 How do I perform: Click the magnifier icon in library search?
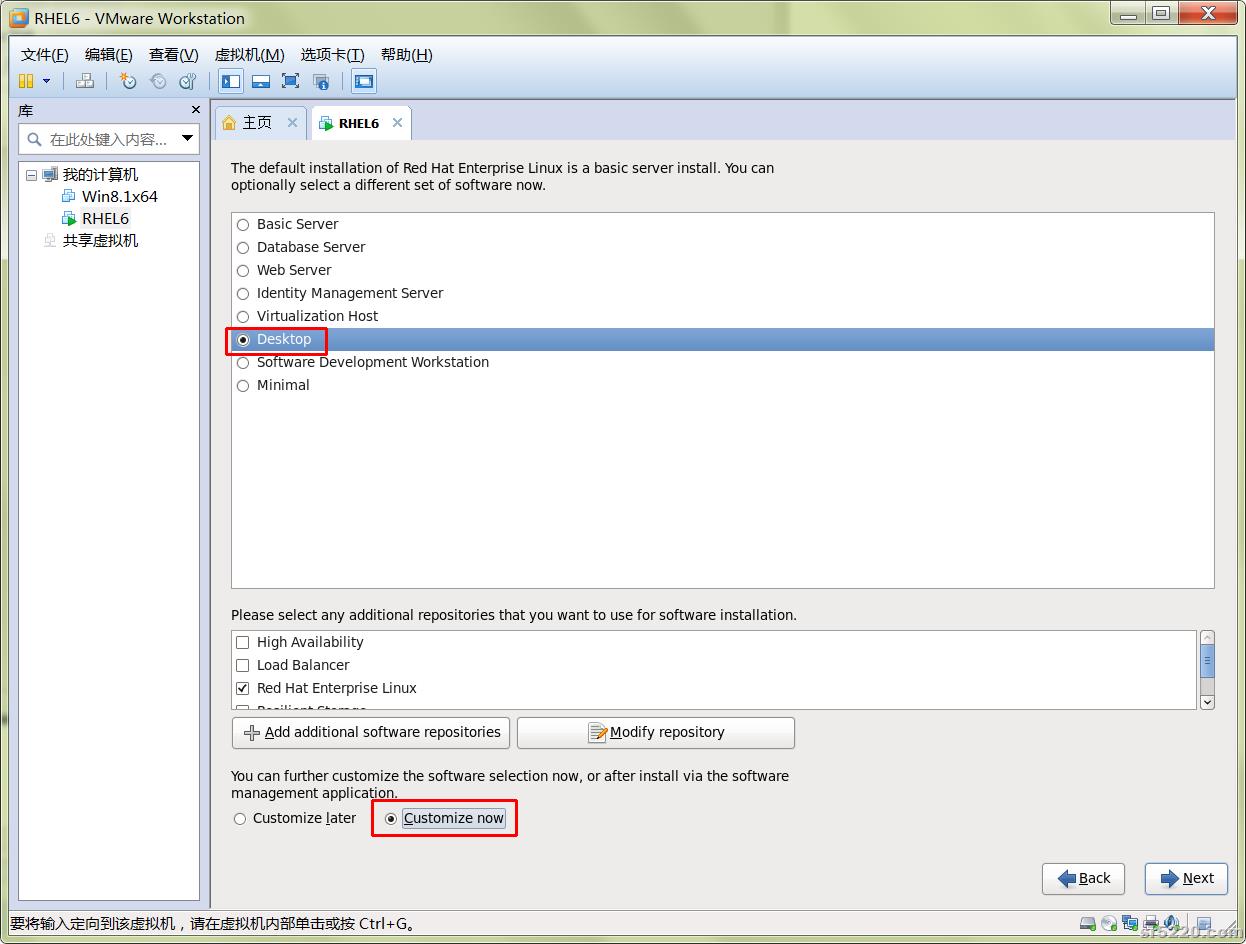(x=35, y=139)
